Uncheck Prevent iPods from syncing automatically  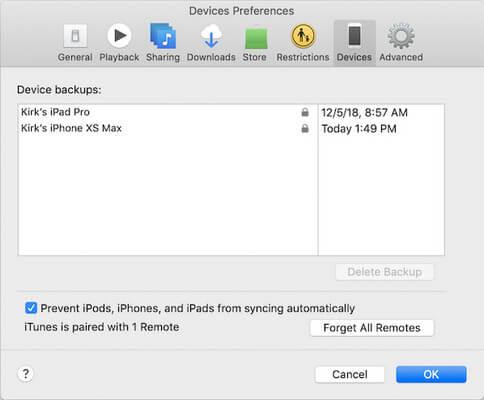(31, 308)
